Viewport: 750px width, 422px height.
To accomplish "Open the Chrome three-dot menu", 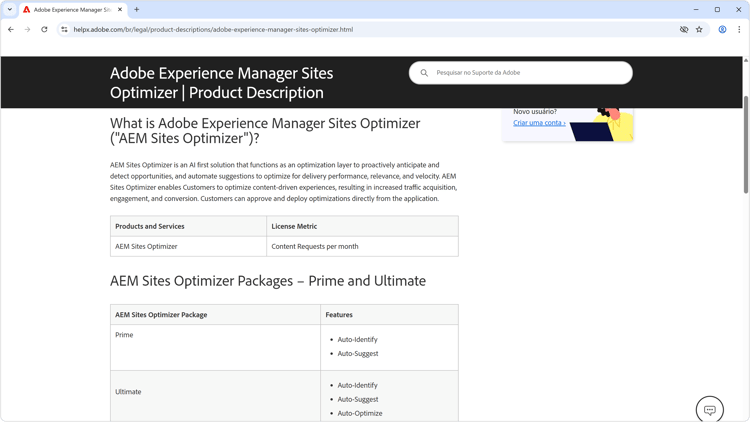I will point(739,29).
